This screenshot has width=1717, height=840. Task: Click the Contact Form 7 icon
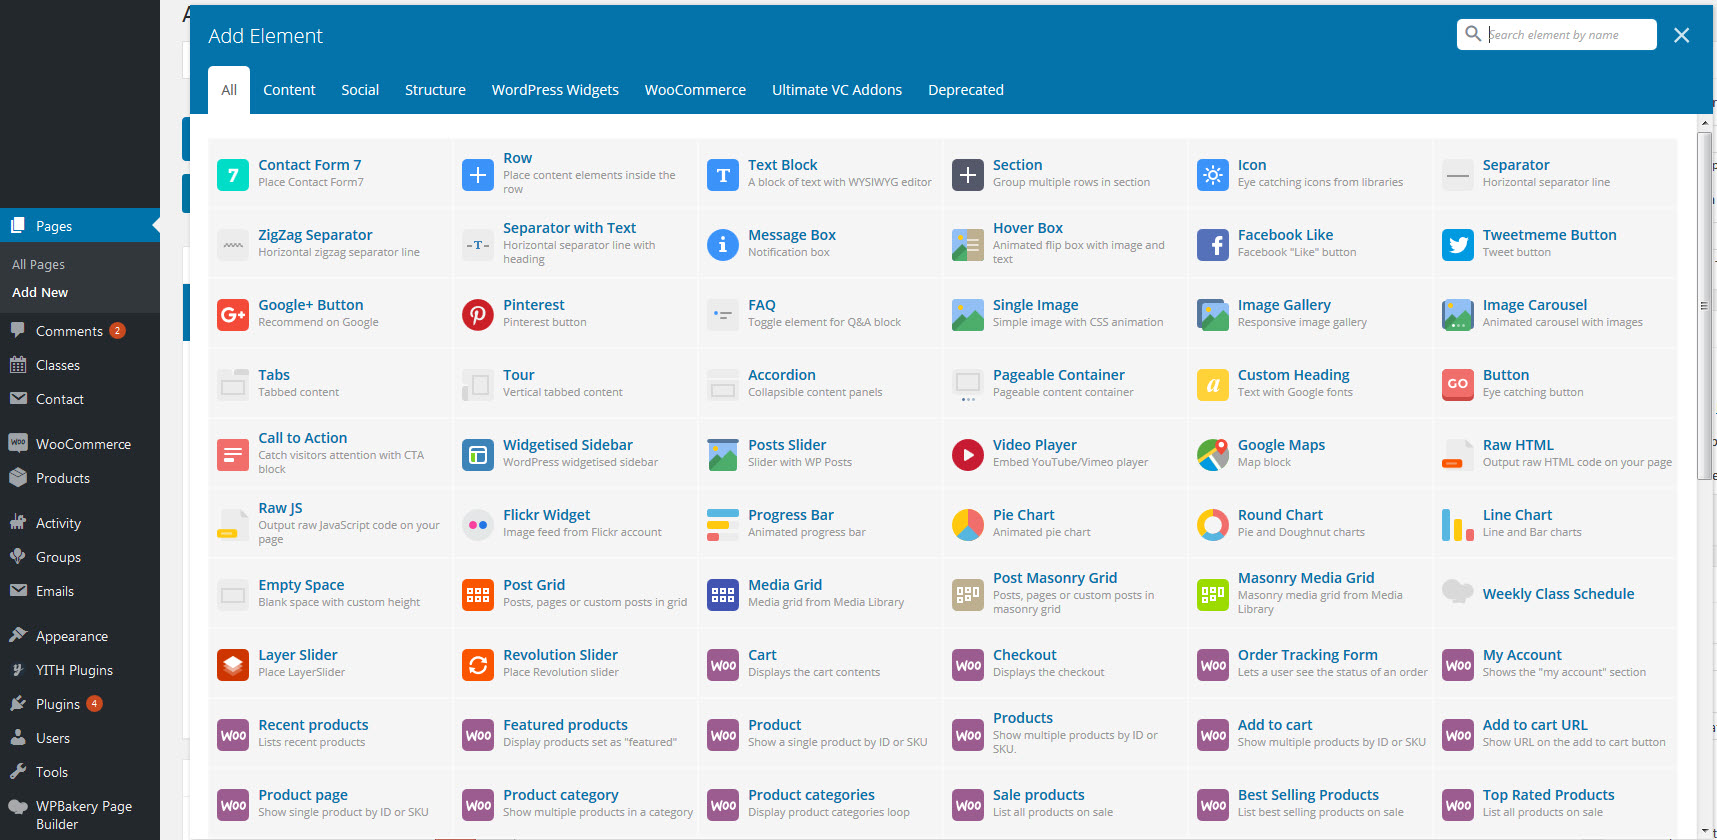click(233, 175)
